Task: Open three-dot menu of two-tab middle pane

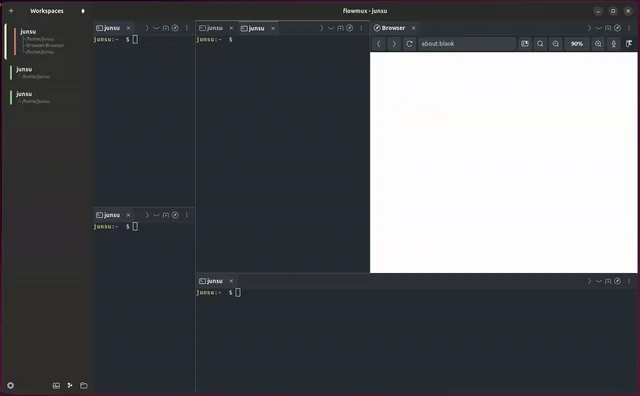Action: click(361, 28)
